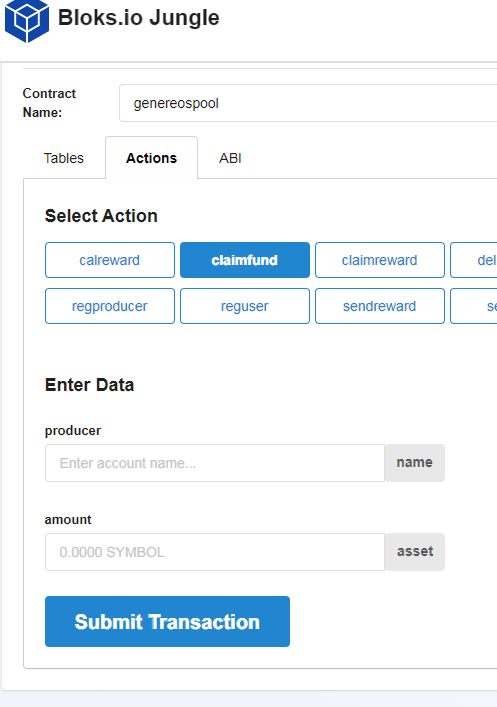Switch to the Tables tab

[64, 158]
